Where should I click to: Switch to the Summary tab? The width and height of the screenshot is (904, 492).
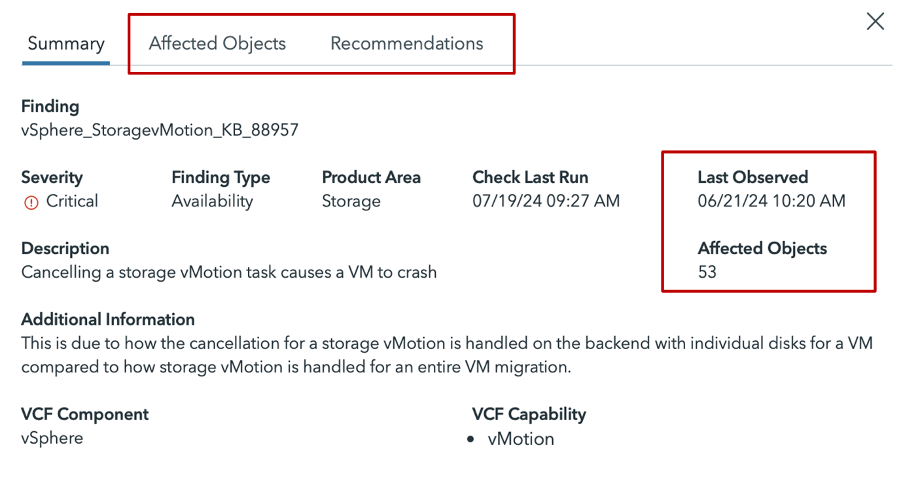coord(66,44)
